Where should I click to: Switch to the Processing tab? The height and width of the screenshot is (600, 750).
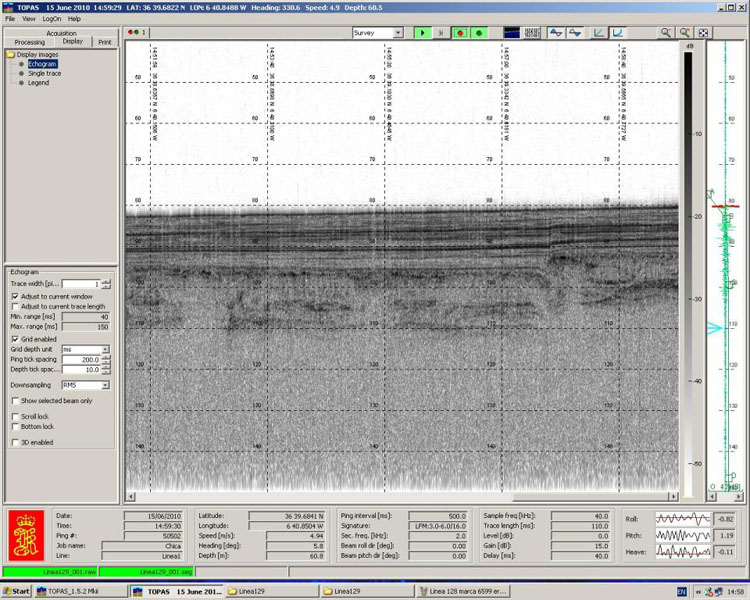coord(29,42)
